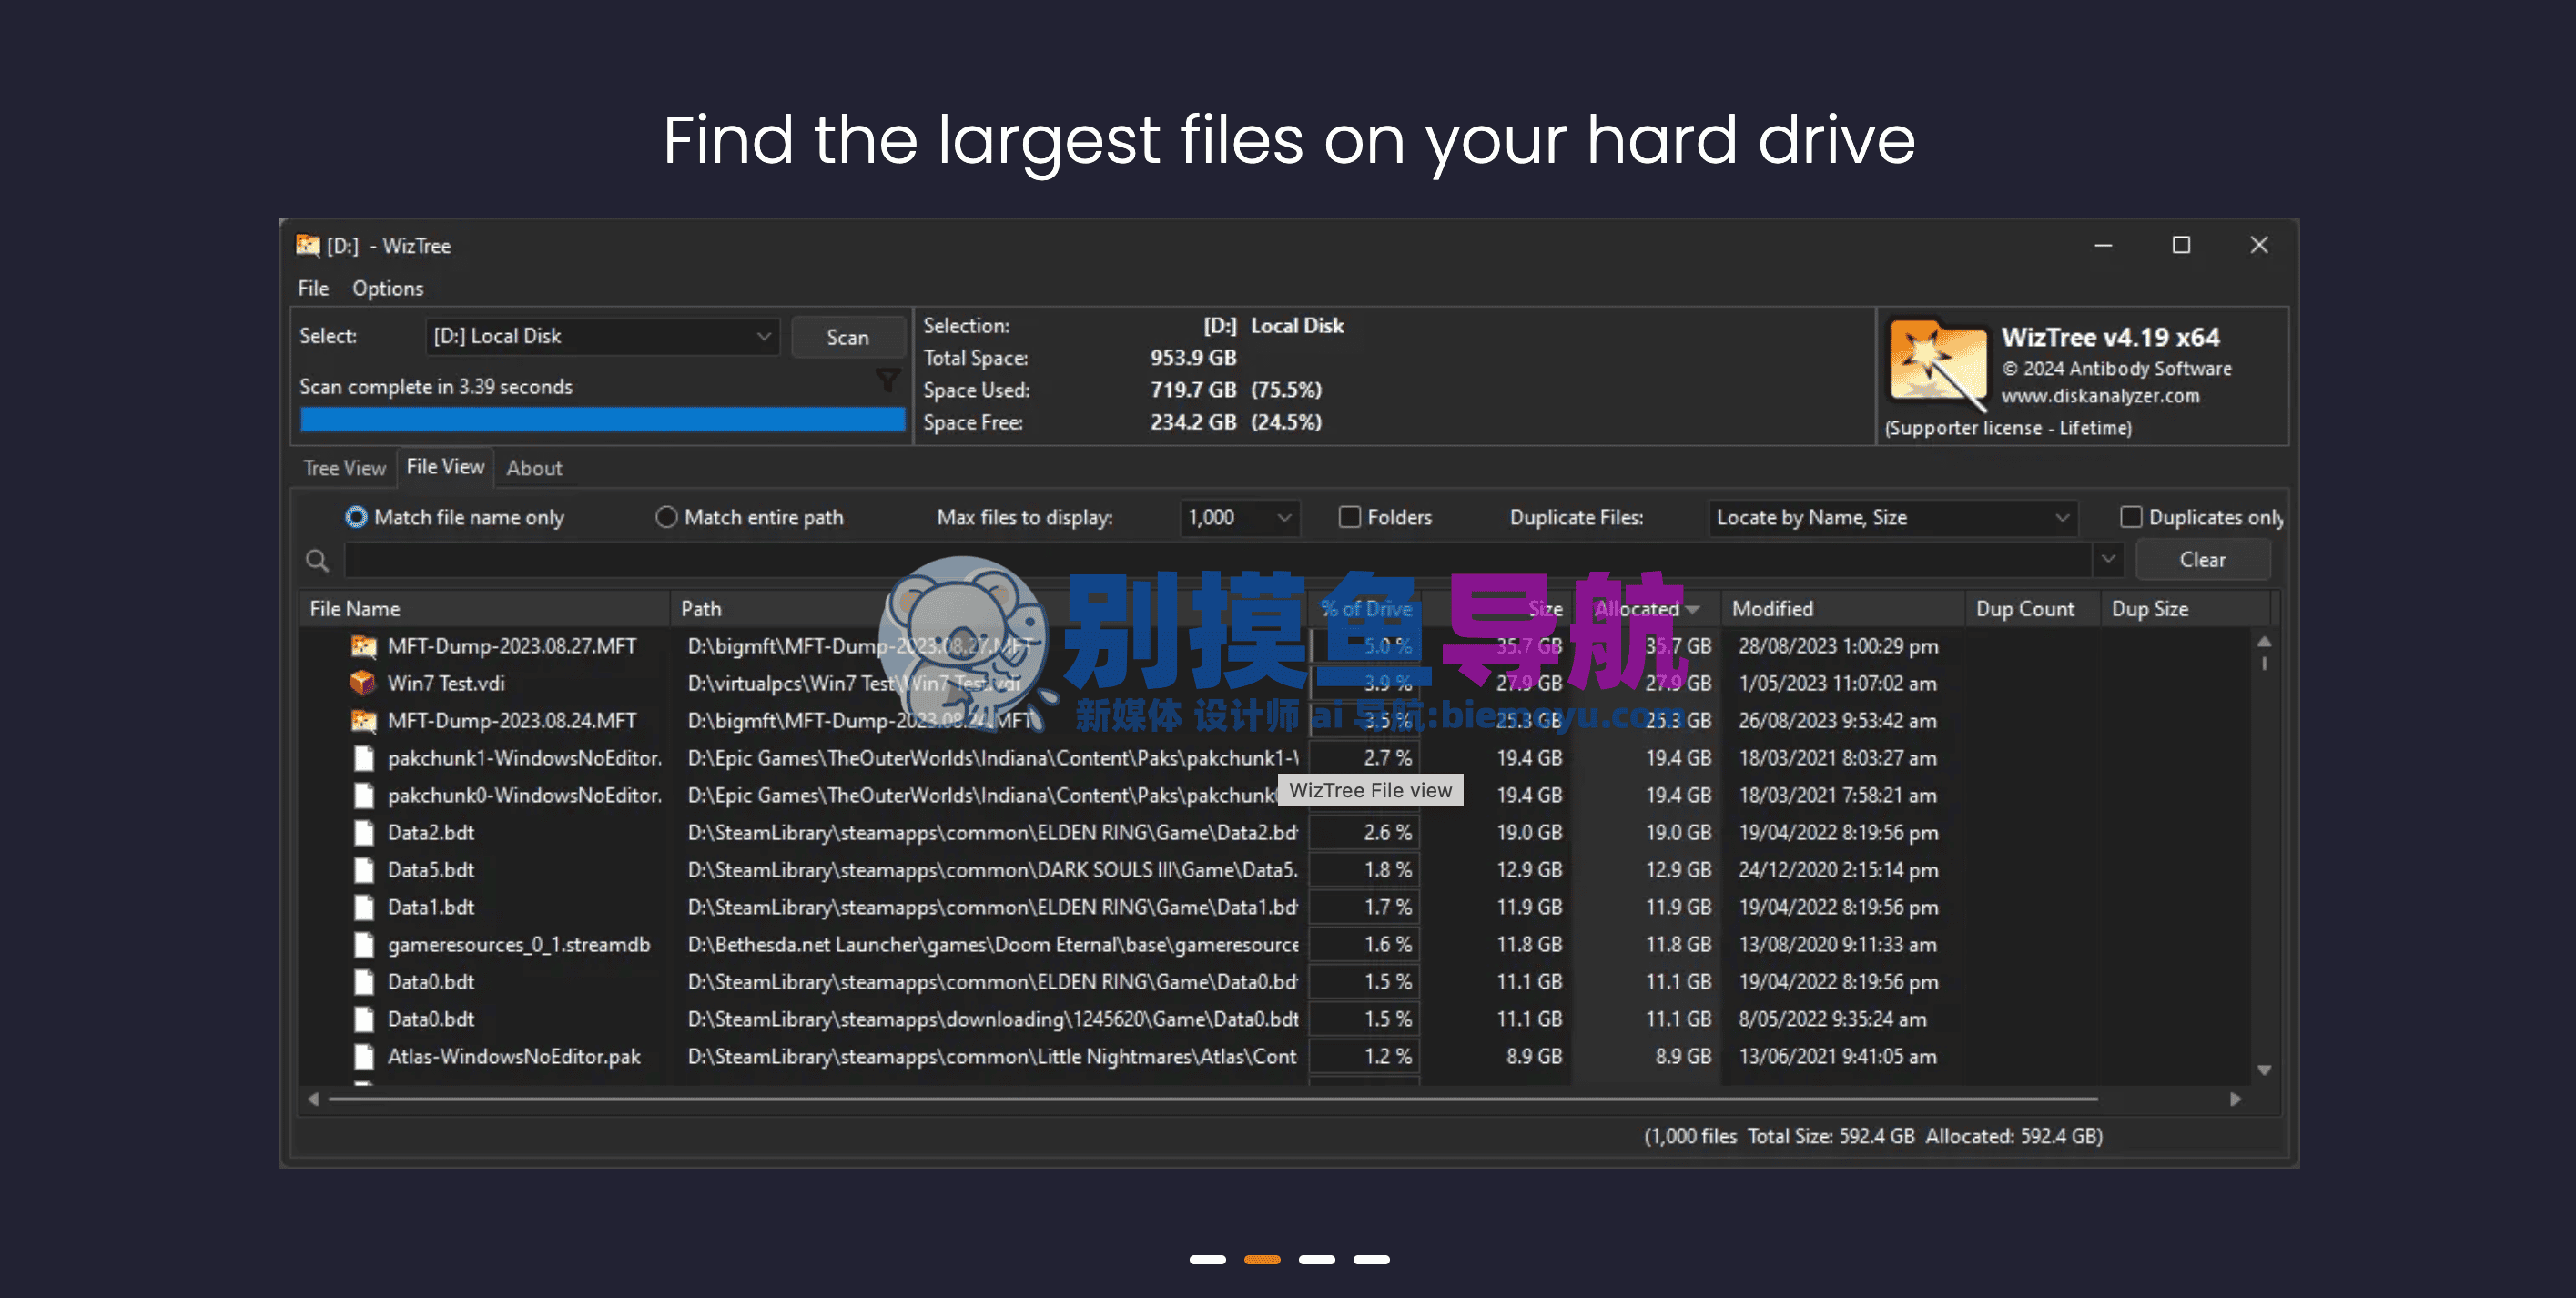The width and height of the screenshot is (2576, 1298).
Task: Click the Data1.bdt file icon
Action: 364,907
